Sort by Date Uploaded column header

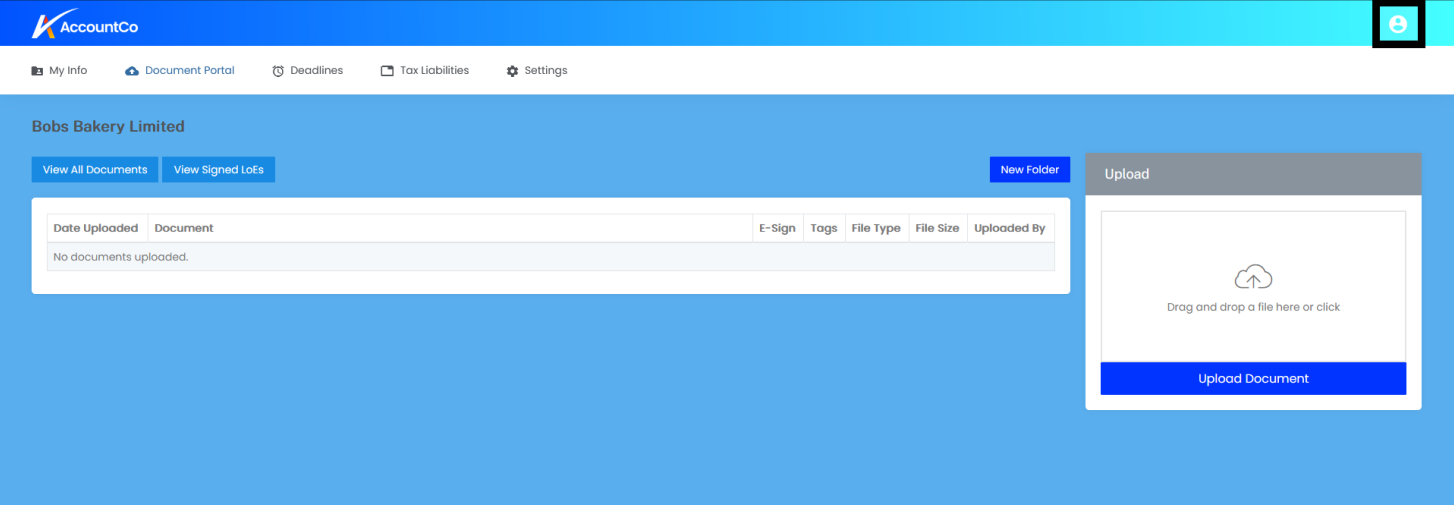(x=96, y=228)
